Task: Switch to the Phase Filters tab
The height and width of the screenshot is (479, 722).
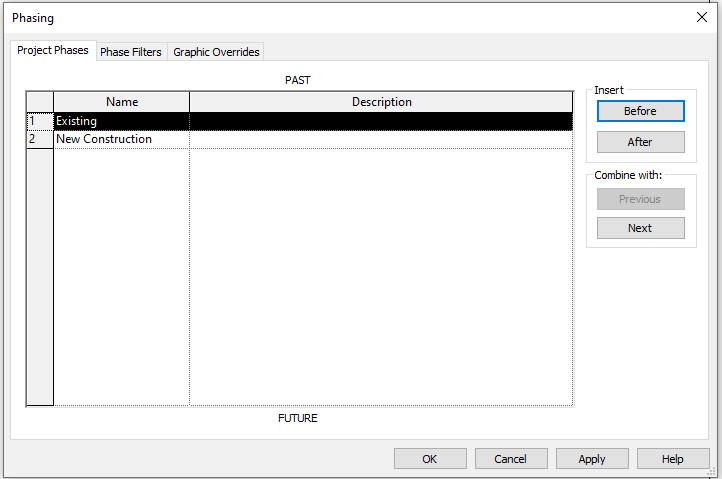Action: (x=131, y=52)
